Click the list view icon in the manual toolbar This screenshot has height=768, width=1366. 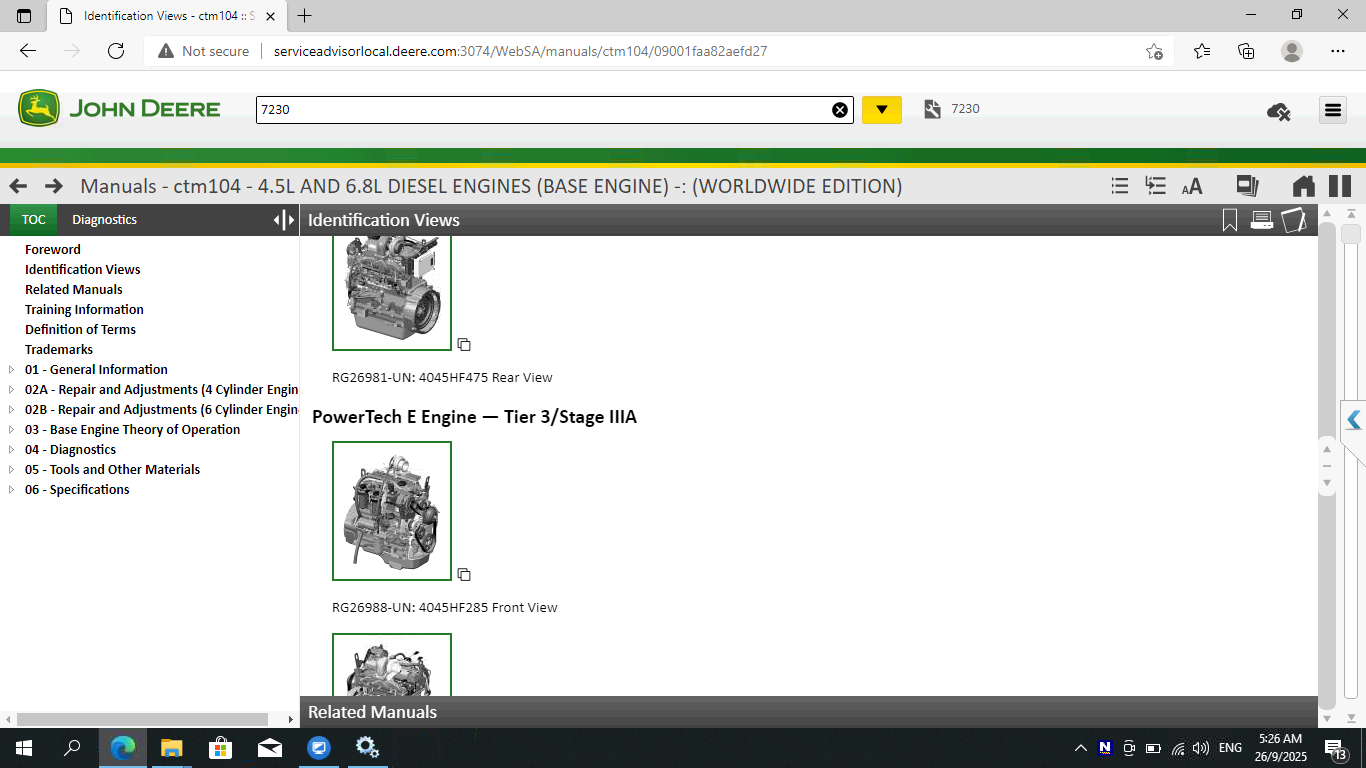coord(1119,185)
